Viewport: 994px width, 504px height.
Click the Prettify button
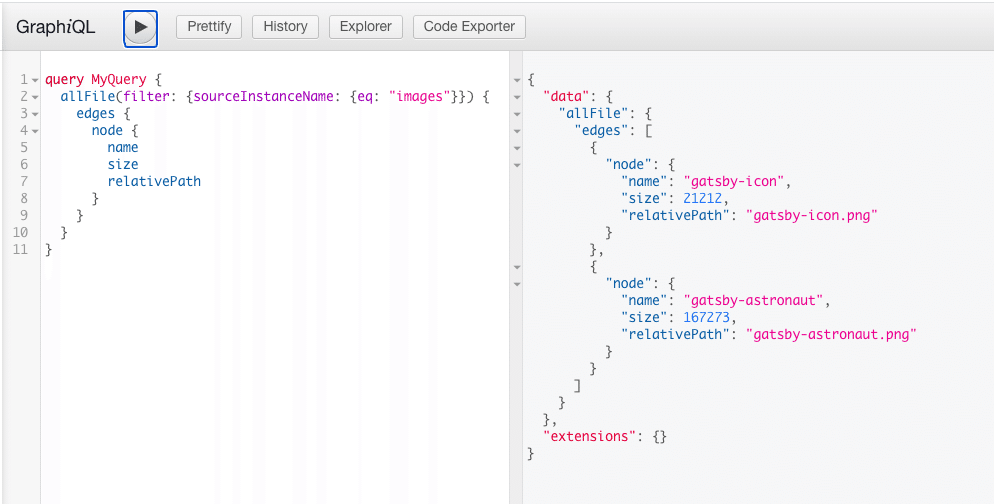point(209,27)
